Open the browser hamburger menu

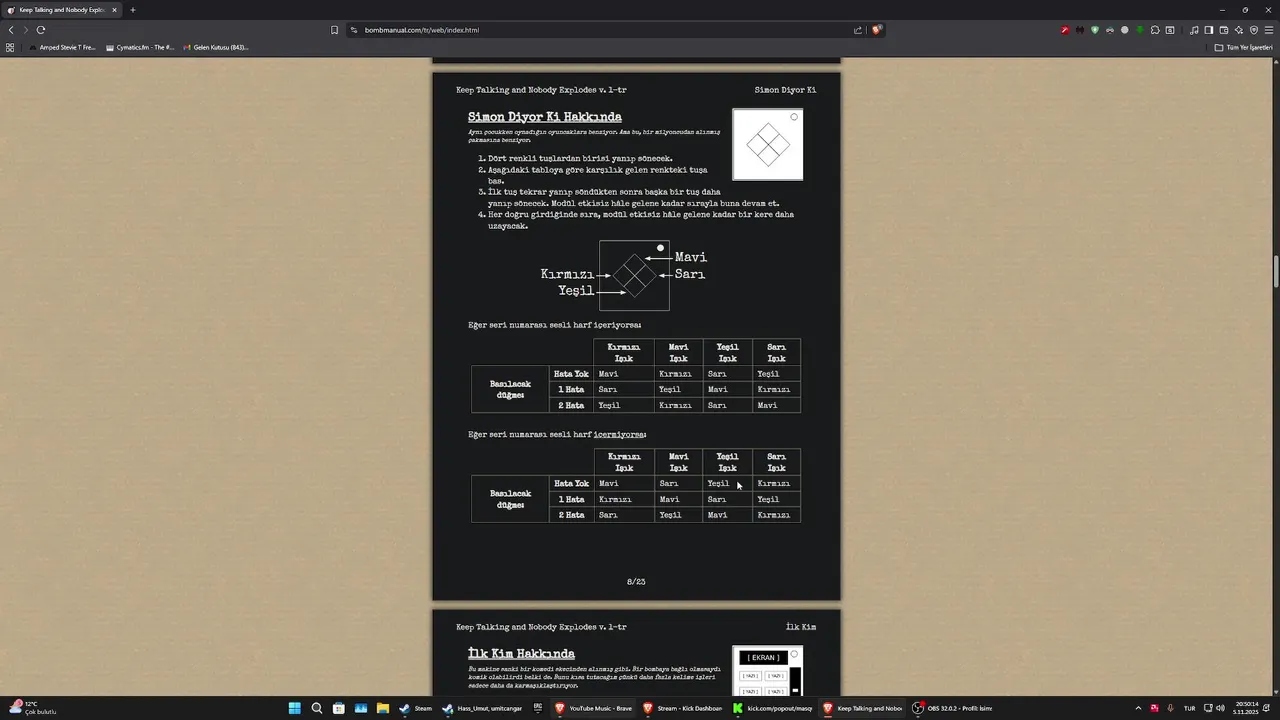(1267, 30)
